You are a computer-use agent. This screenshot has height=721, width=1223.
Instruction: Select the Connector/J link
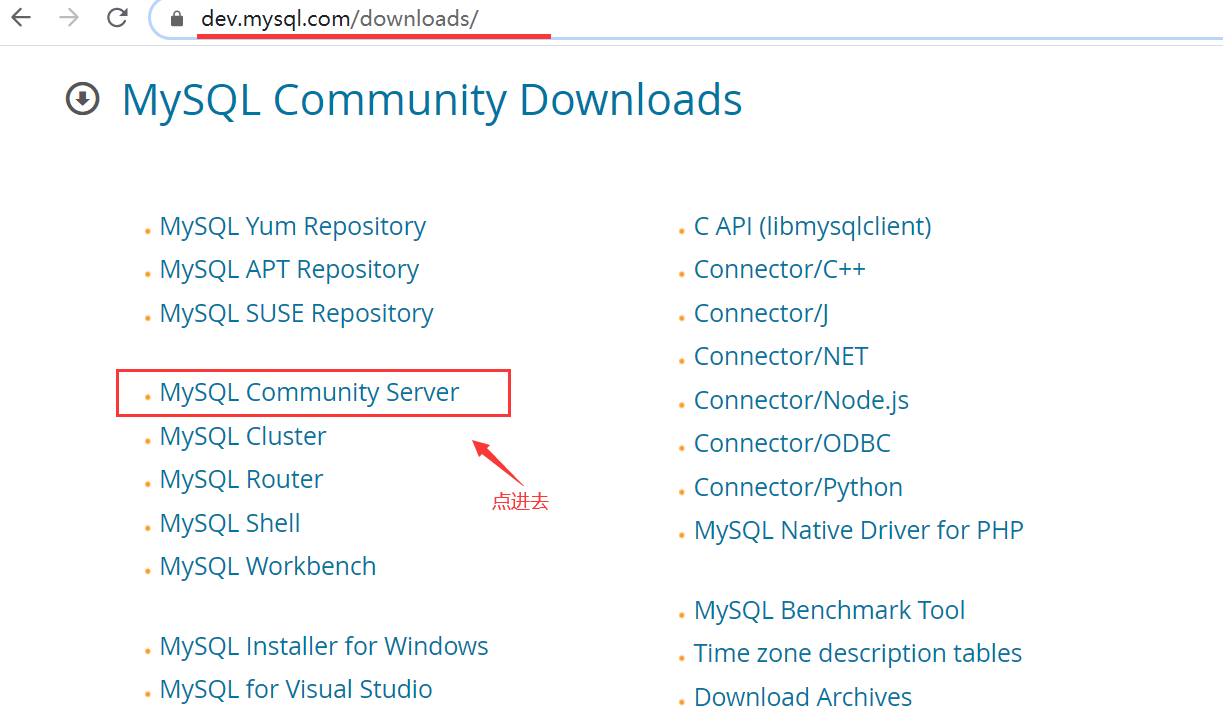point(759,313)
